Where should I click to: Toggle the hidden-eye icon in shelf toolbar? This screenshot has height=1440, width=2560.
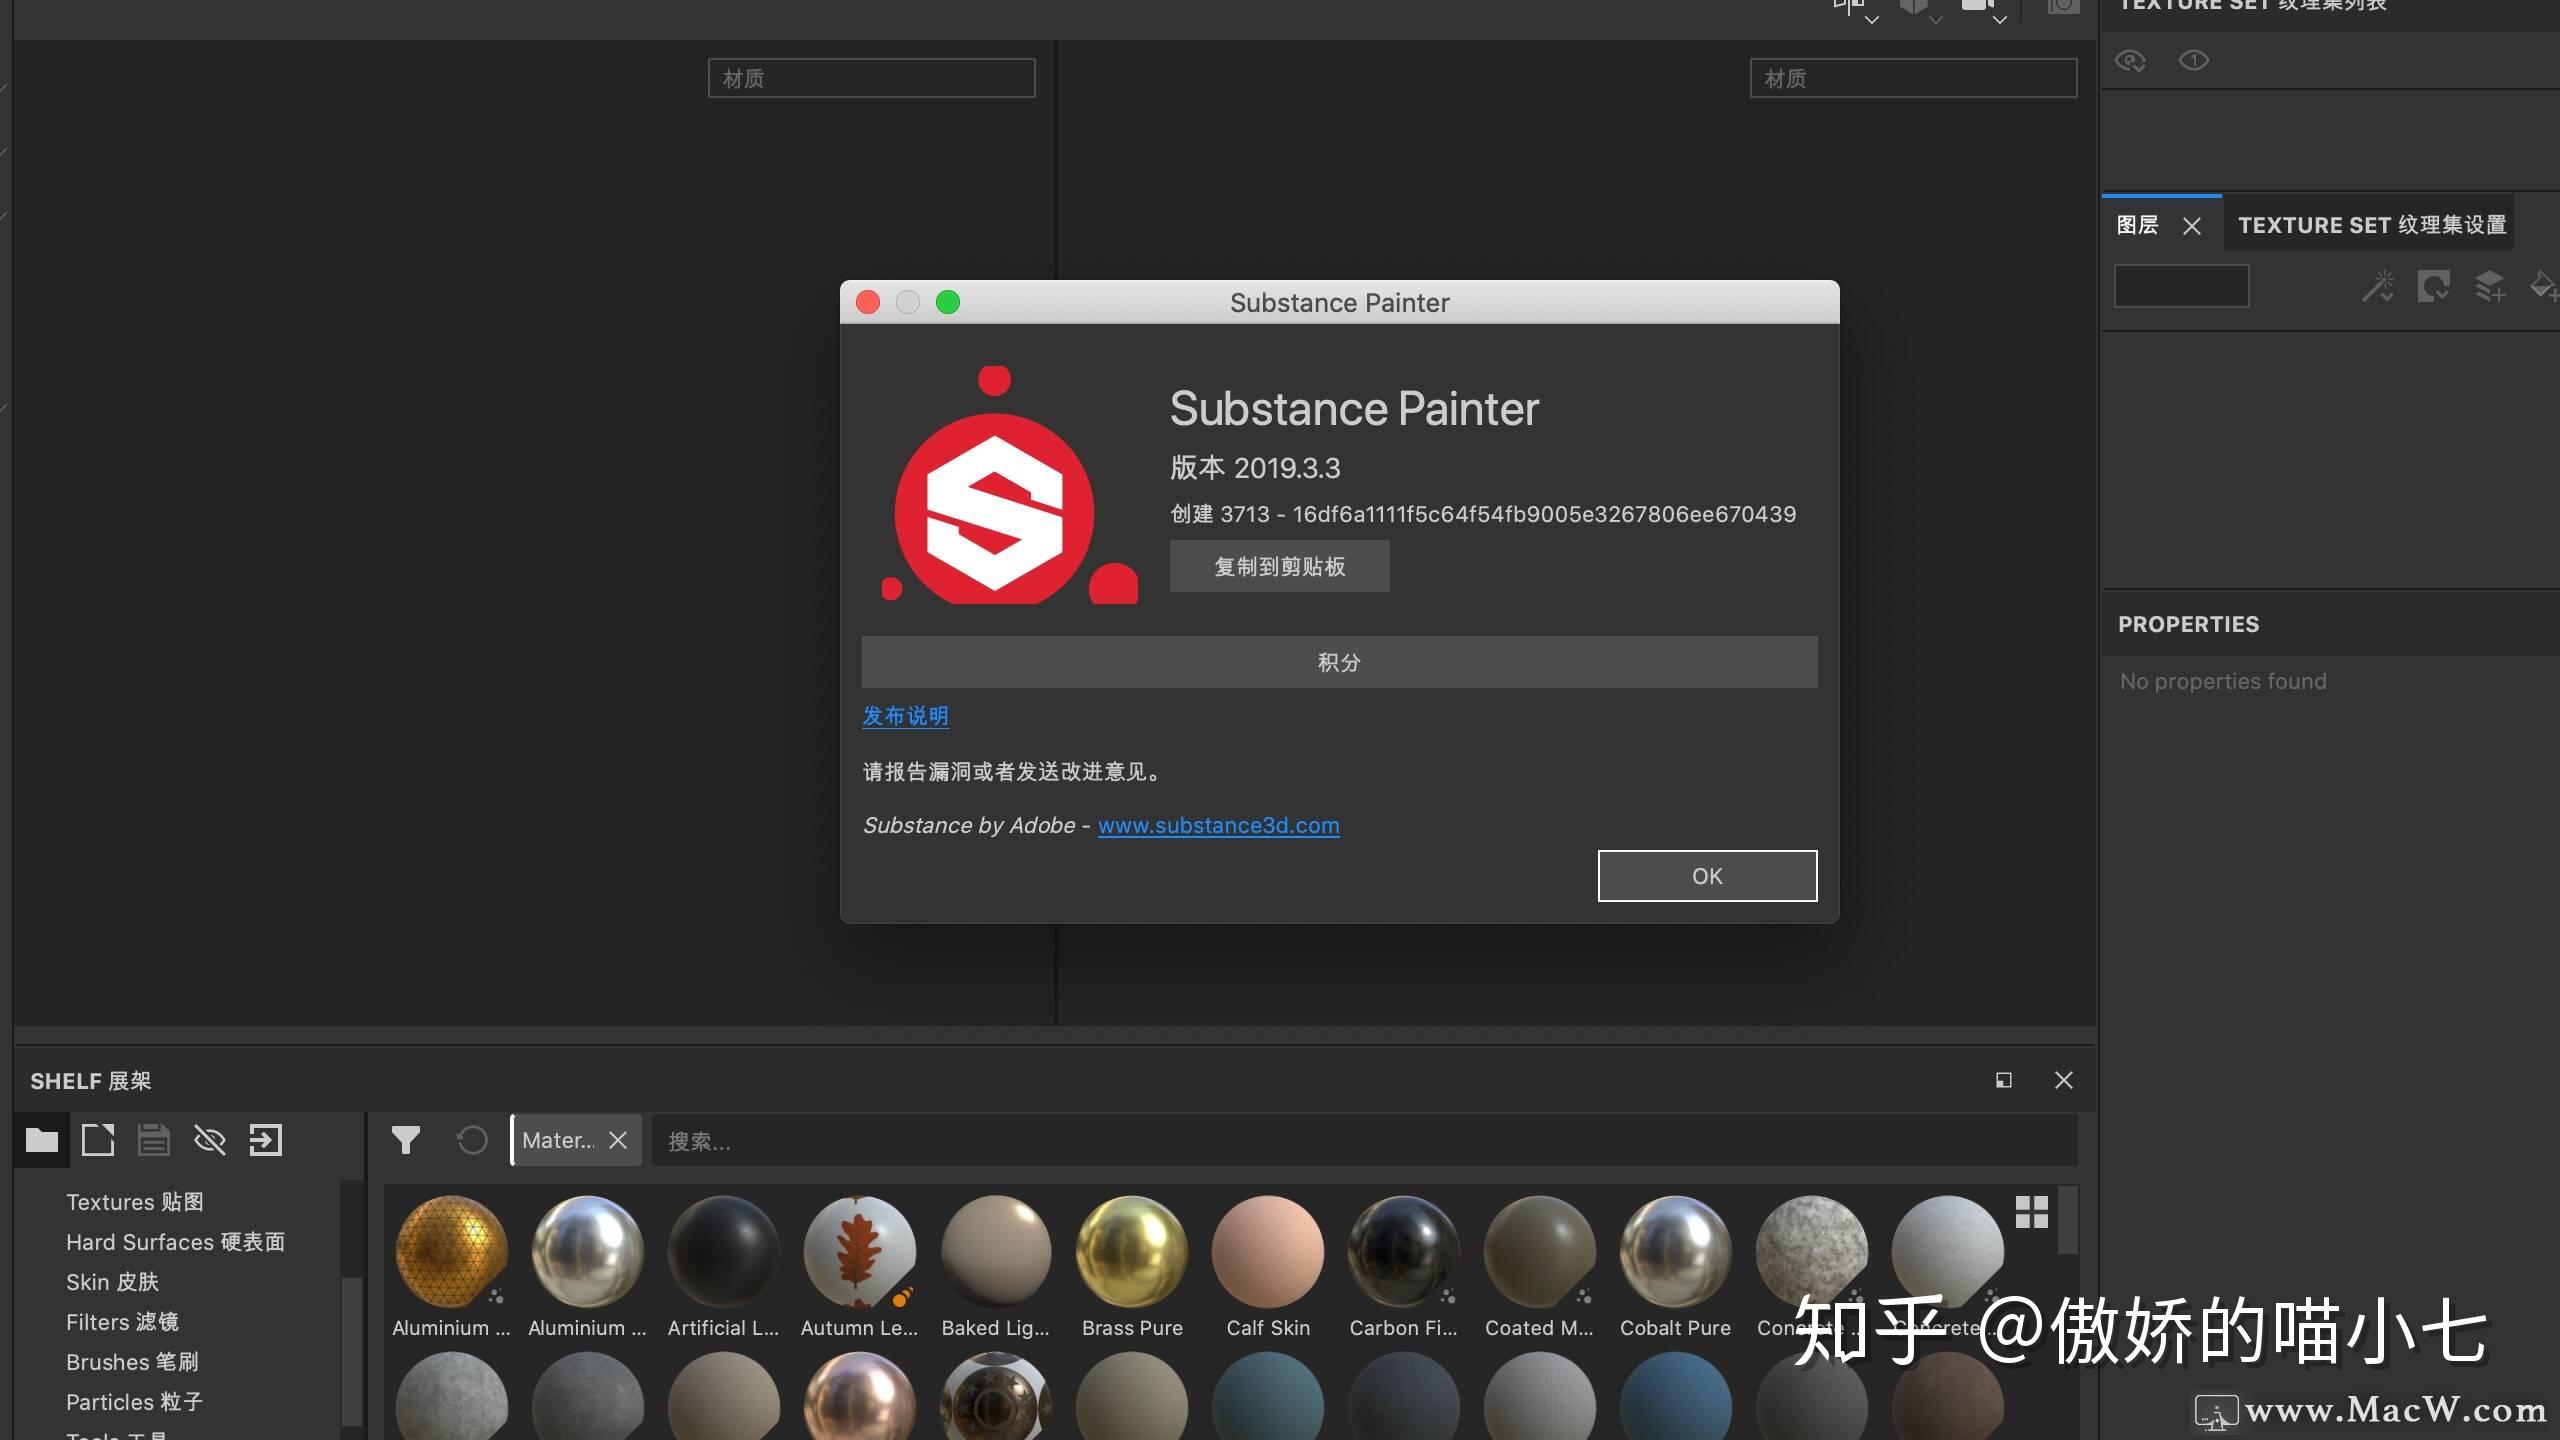pos(209,1140)
